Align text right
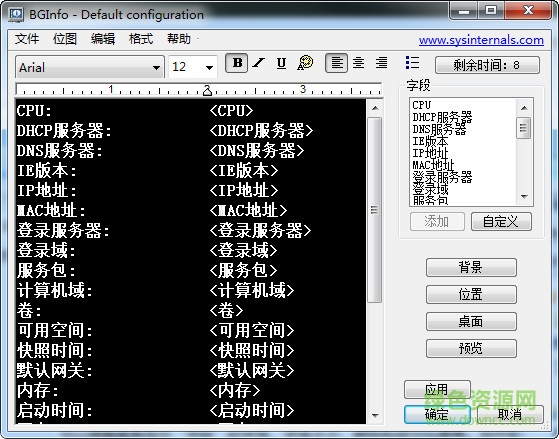 (x=381, y=63)
